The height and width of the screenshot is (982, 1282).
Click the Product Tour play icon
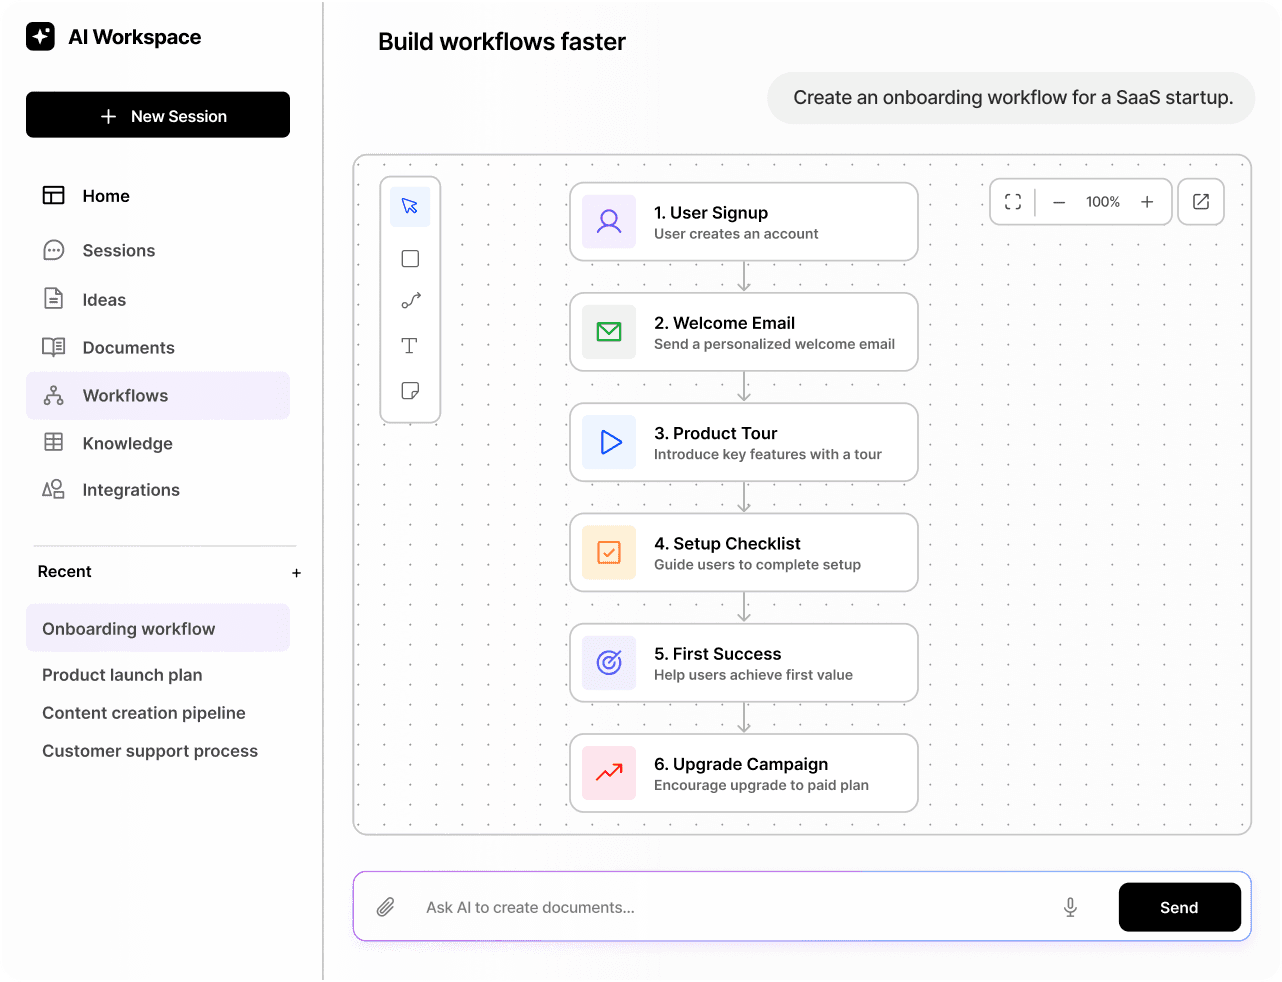click(609, 442)
